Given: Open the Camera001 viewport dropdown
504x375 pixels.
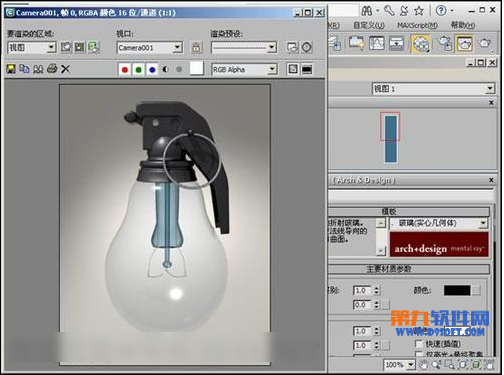Looking at the screenshot, I should 150,48.
